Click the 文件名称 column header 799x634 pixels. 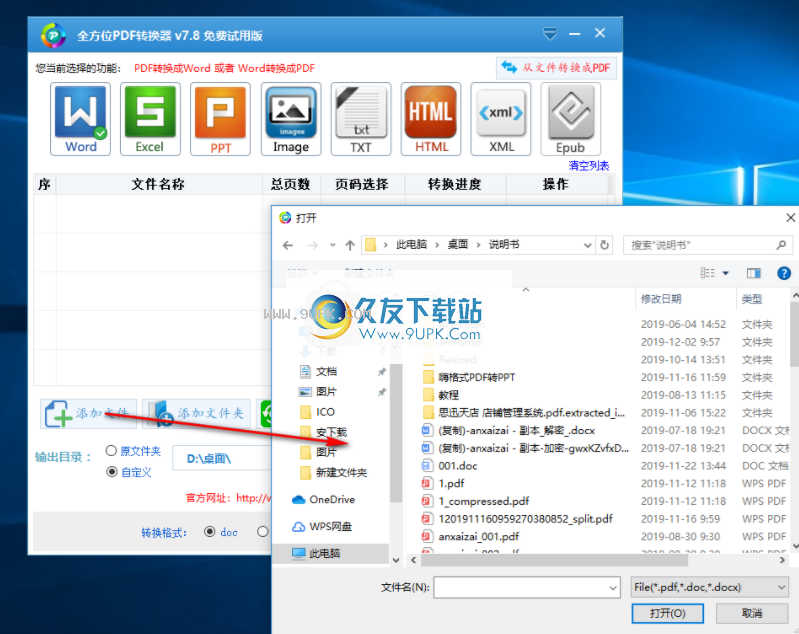point(158,184)
